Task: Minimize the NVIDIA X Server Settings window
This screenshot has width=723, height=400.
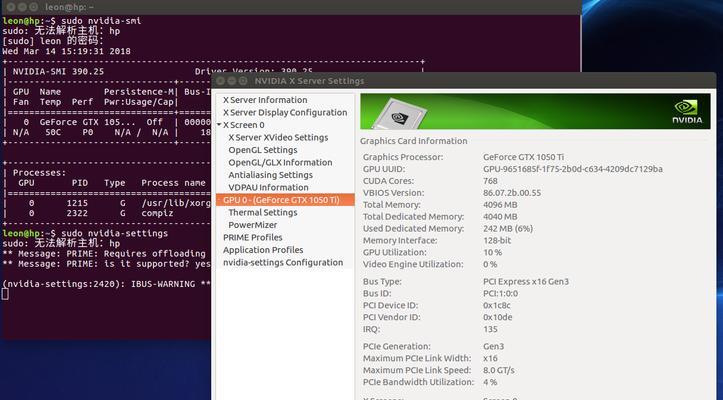Action: tap(231, 81)
